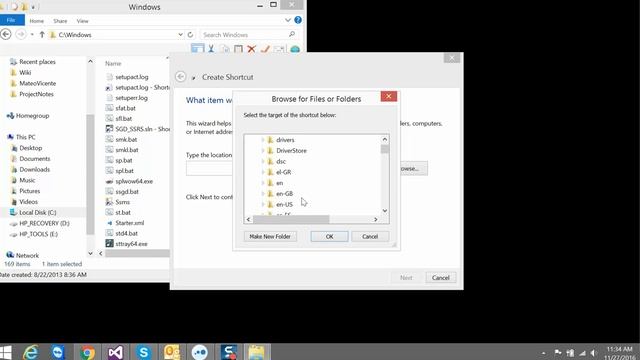Click the teal globe icon in Explorer toolbar

click(x=295, y=49)
